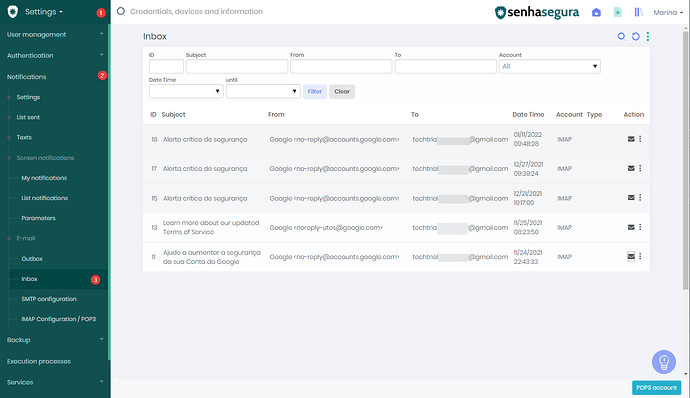This screenshot has height=398, width=690.
Task: Open the E-mail group in the sidebar
Action: pyautogui.click(x=26, y=238)
